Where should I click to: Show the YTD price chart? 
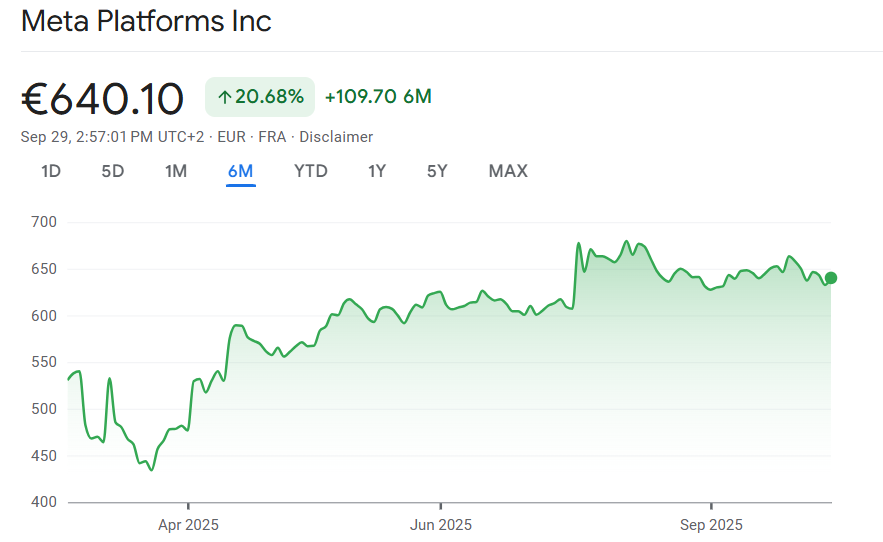311,171
